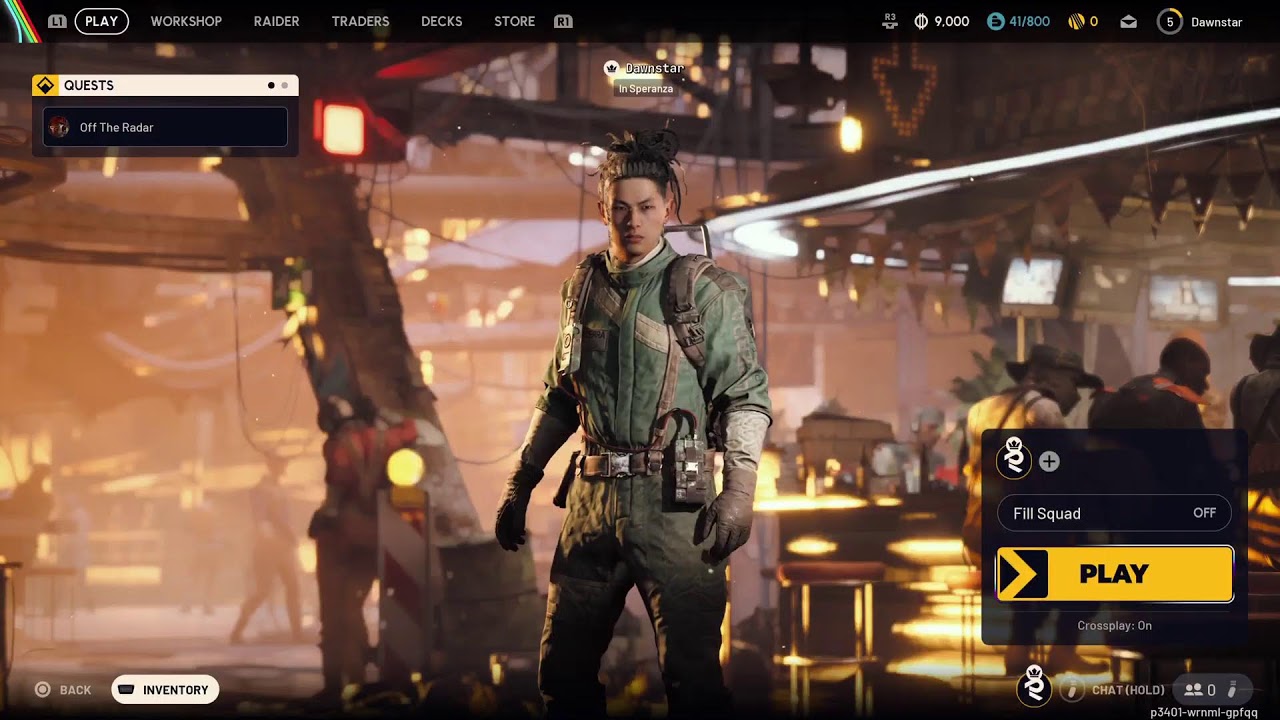Click the bottom player avatar icon
1280x720 pixels.
[1034, 686]
